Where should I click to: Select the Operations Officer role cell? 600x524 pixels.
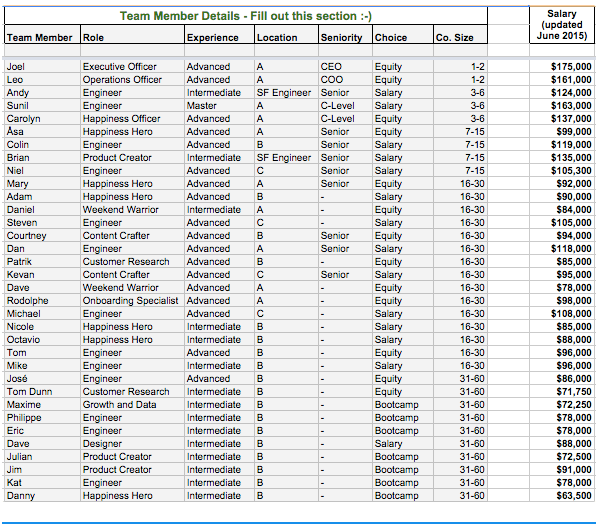[132, 80]
